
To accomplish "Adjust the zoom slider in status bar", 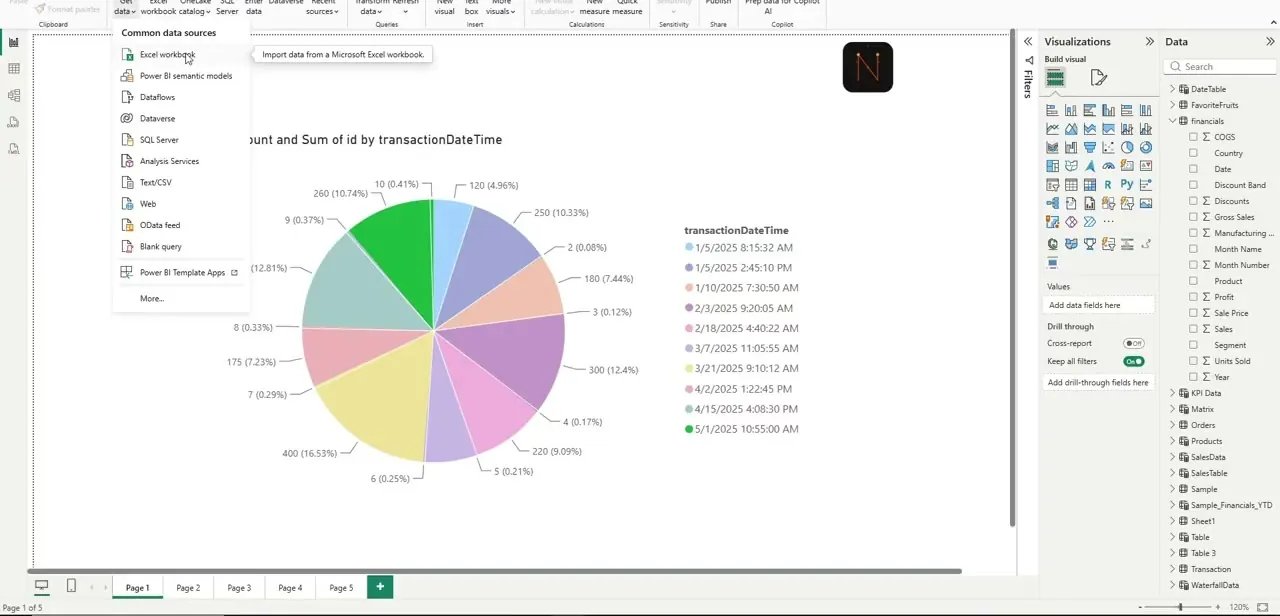I will pyautogui.click(x=1181, y=607).
